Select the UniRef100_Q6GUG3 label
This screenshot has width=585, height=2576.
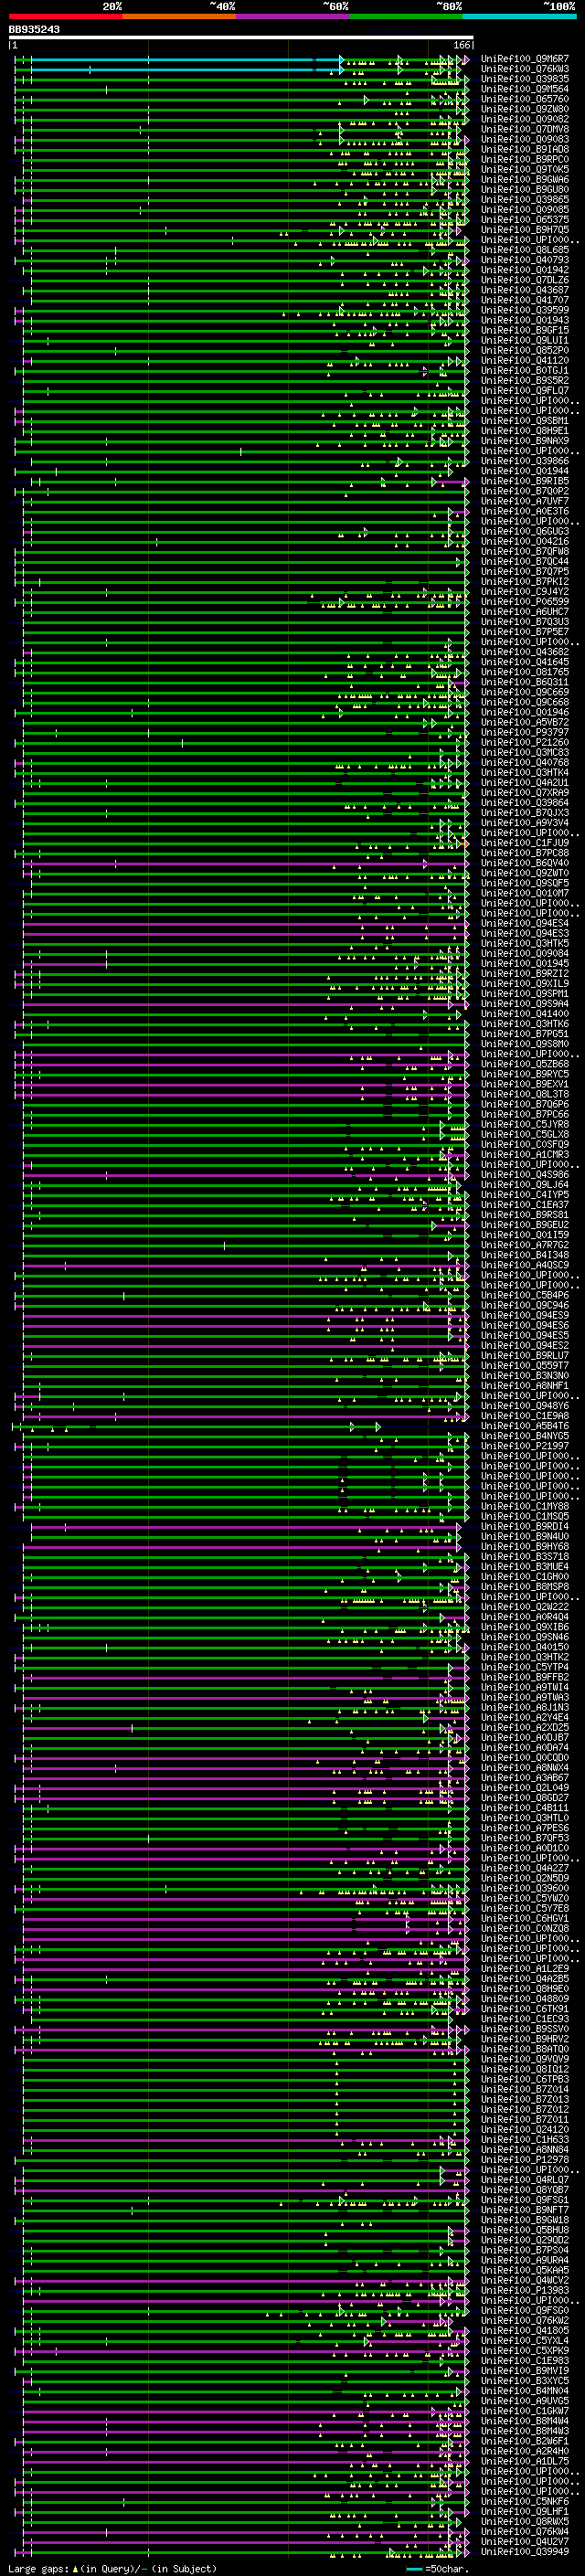(x=525, y=531)
